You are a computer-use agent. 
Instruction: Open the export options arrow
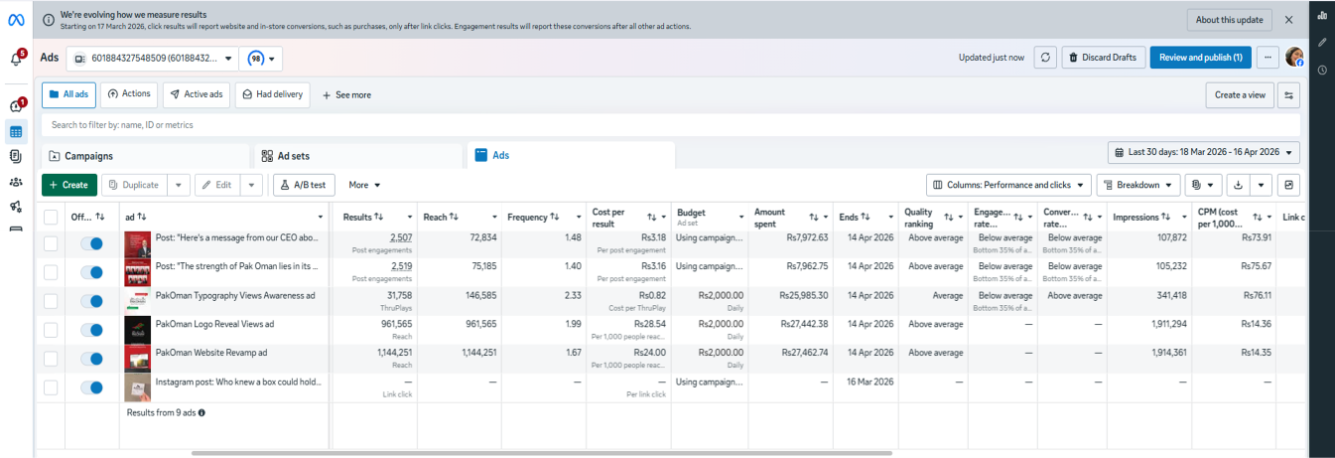click(x=1261, y=185)
